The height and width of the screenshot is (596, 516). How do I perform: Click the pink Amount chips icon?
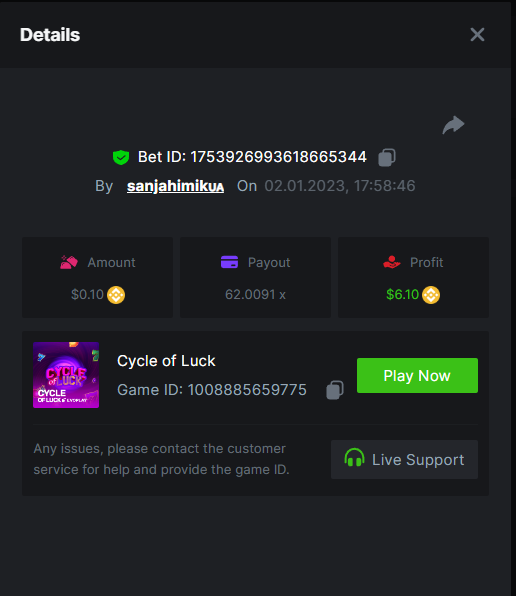point(69,262)
